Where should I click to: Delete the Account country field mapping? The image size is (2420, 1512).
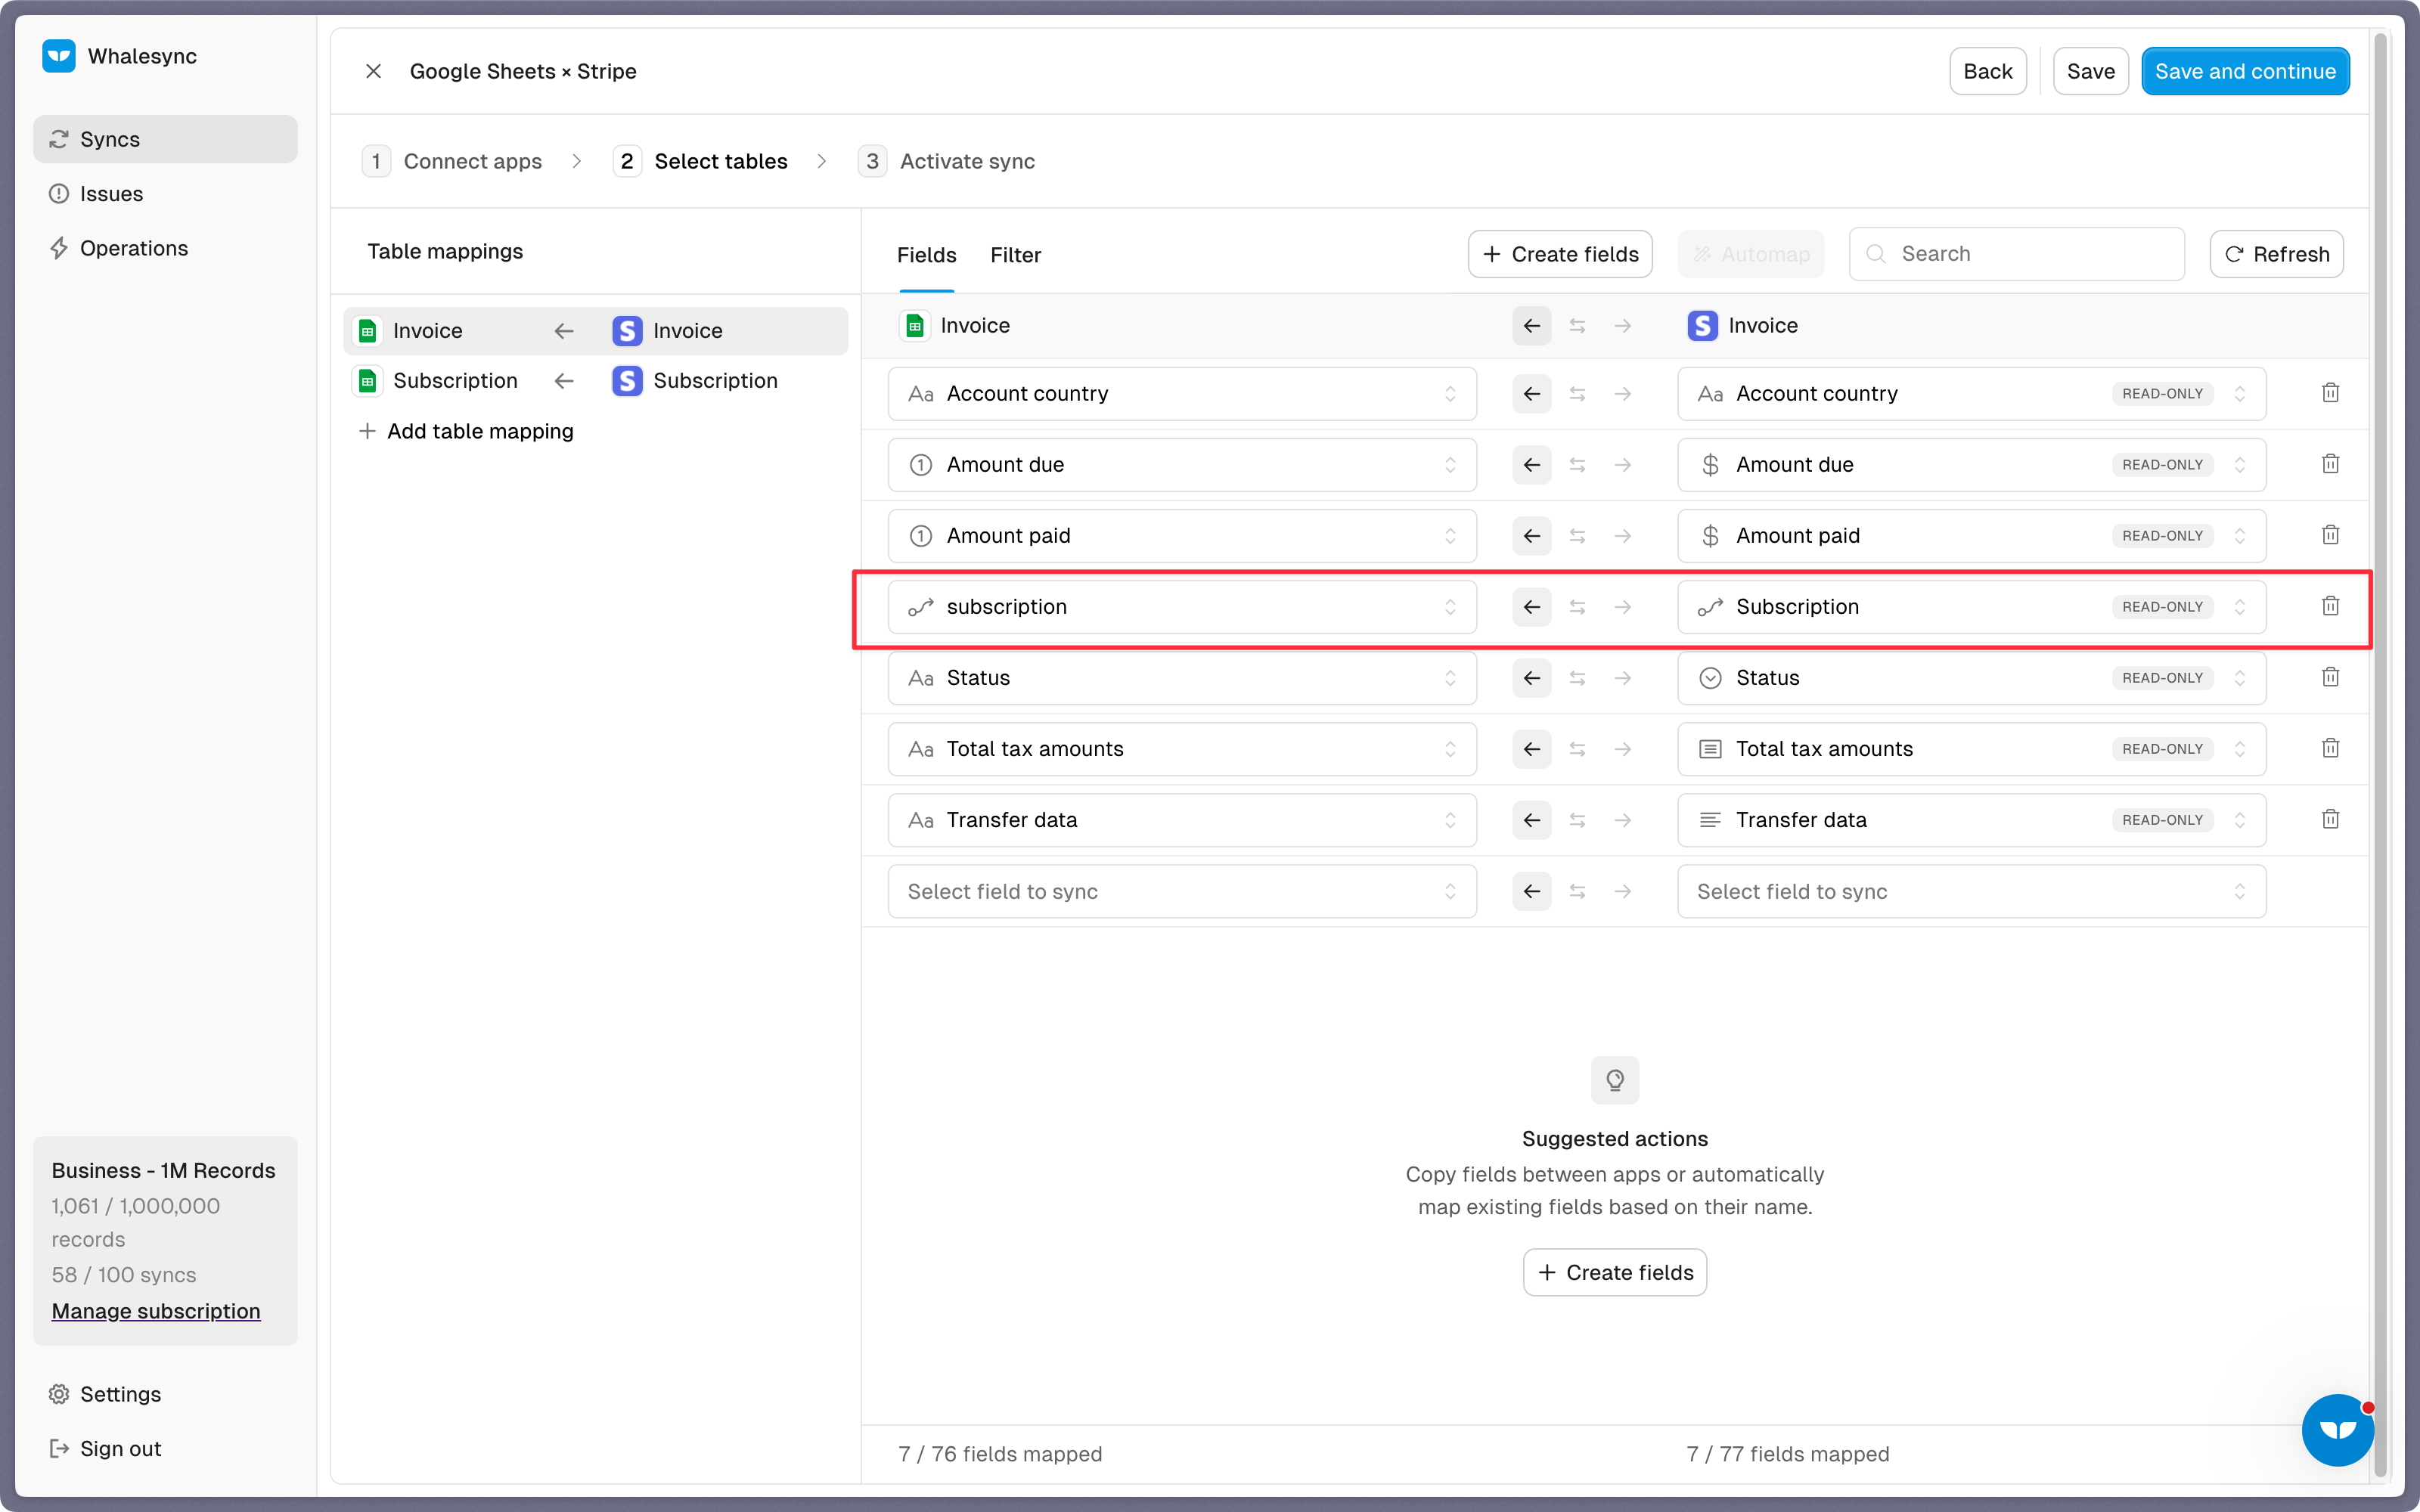click(x=2330, y=393)
